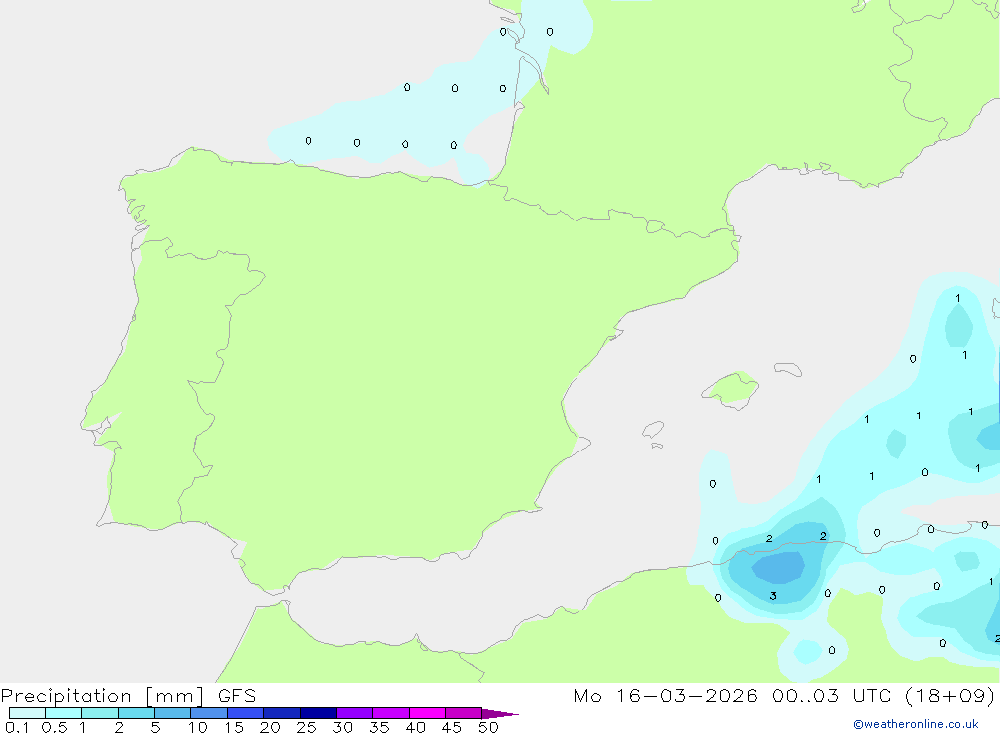Click the "40" legend scale label

point(416,727)
